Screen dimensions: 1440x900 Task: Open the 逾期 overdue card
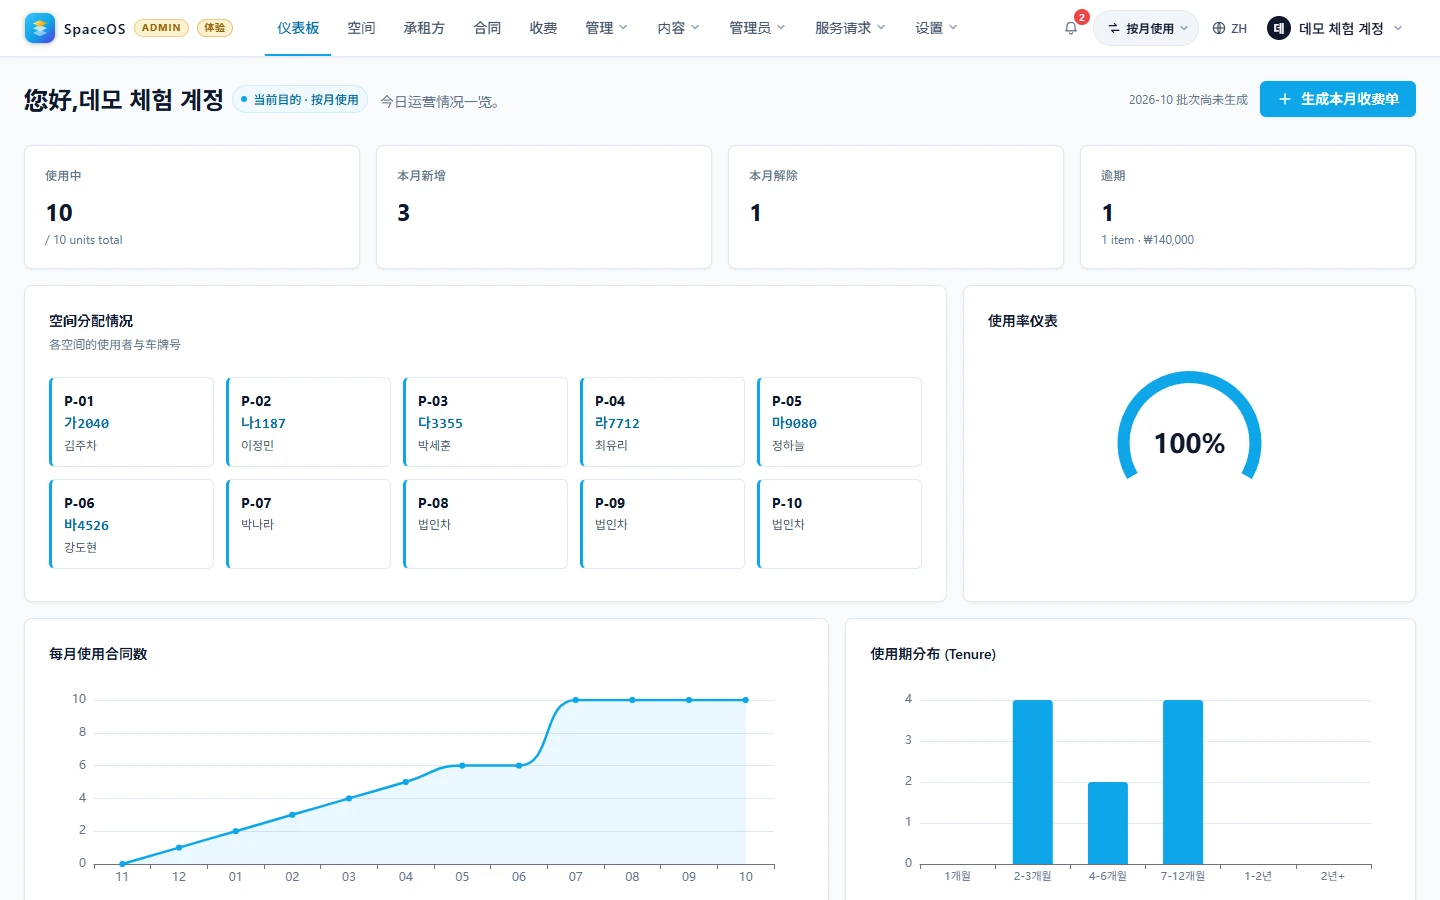click(1247, 207)
